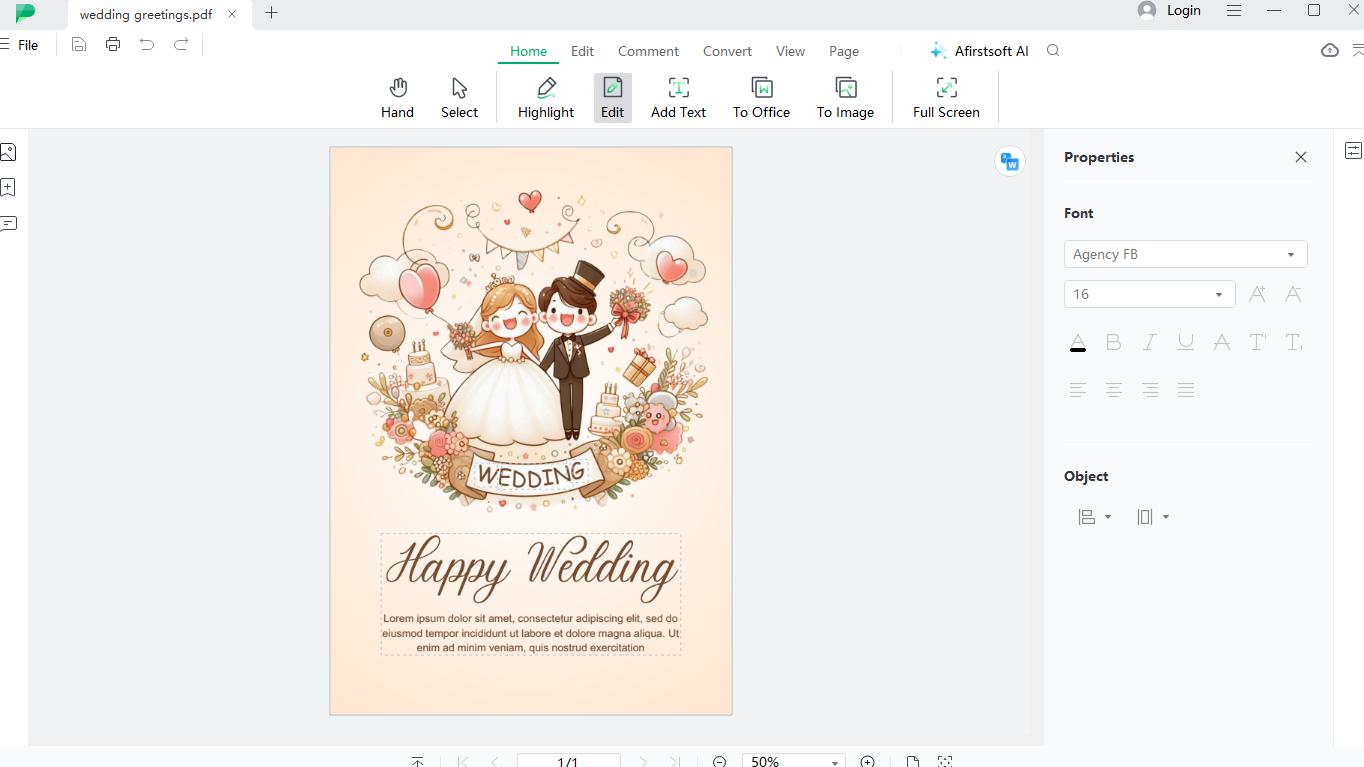Image resolution: width=1364 pixels, height=767 pixels.
Task: Click the Happy Wedding text on page
Action: coord(531,567)
